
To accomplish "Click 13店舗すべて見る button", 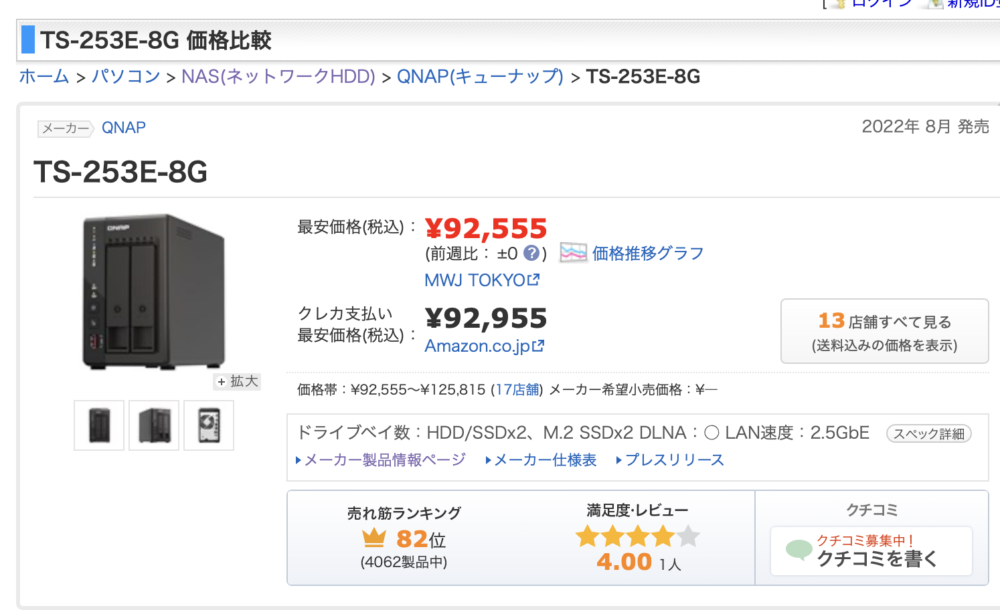I will [x=884, y=331].
